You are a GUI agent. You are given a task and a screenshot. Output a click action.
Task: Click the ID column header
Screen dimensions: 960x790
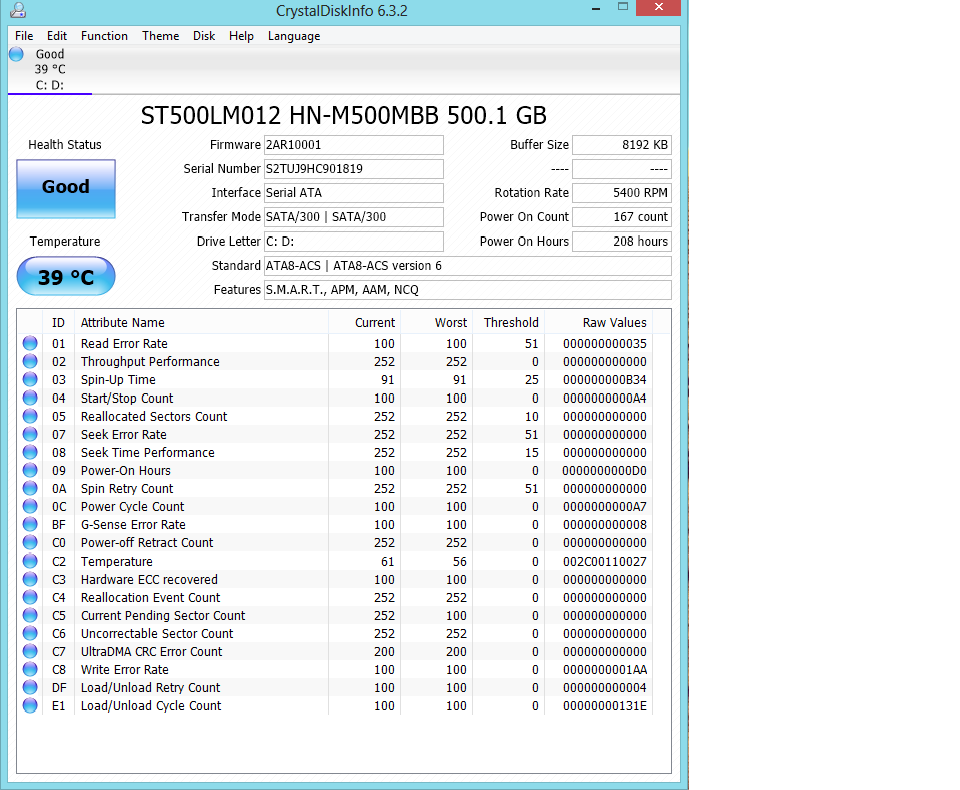58,323
